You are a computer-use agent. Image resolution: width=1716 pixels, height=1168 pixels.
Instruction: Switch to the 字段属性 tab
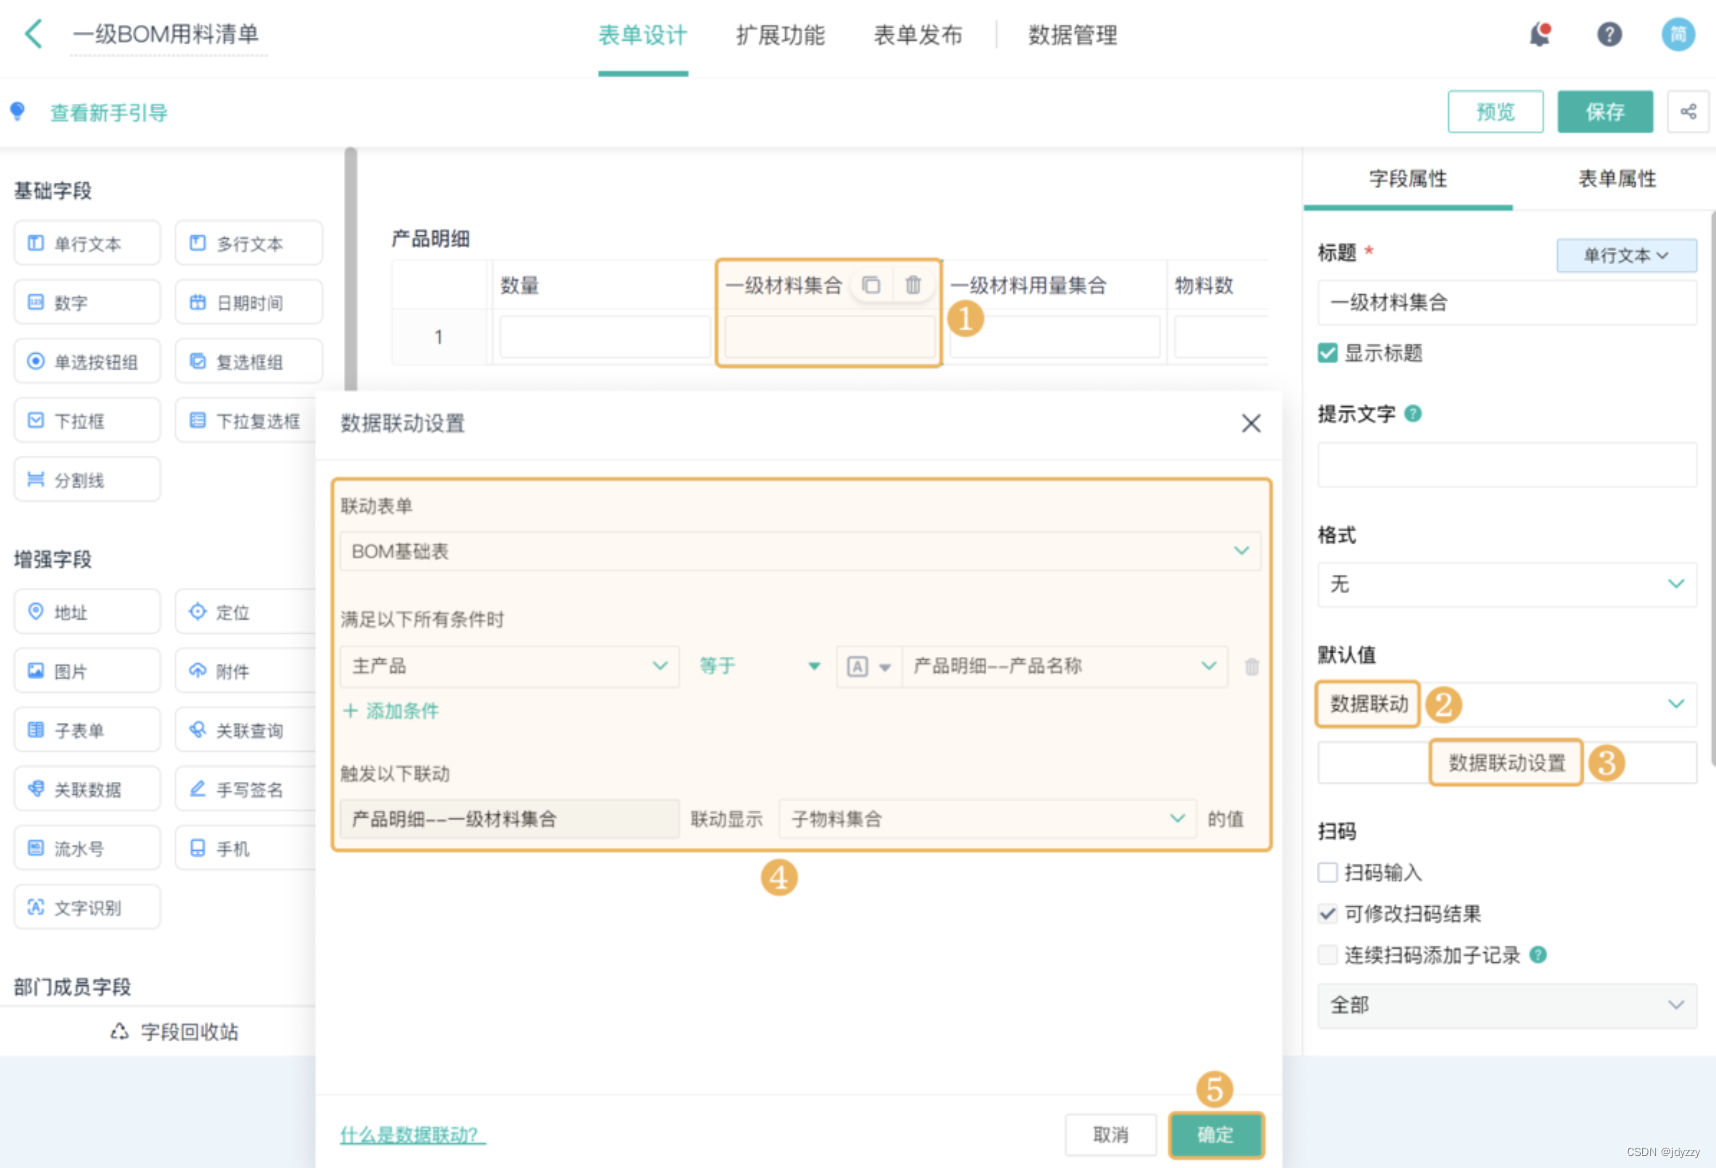point(1408,179)
